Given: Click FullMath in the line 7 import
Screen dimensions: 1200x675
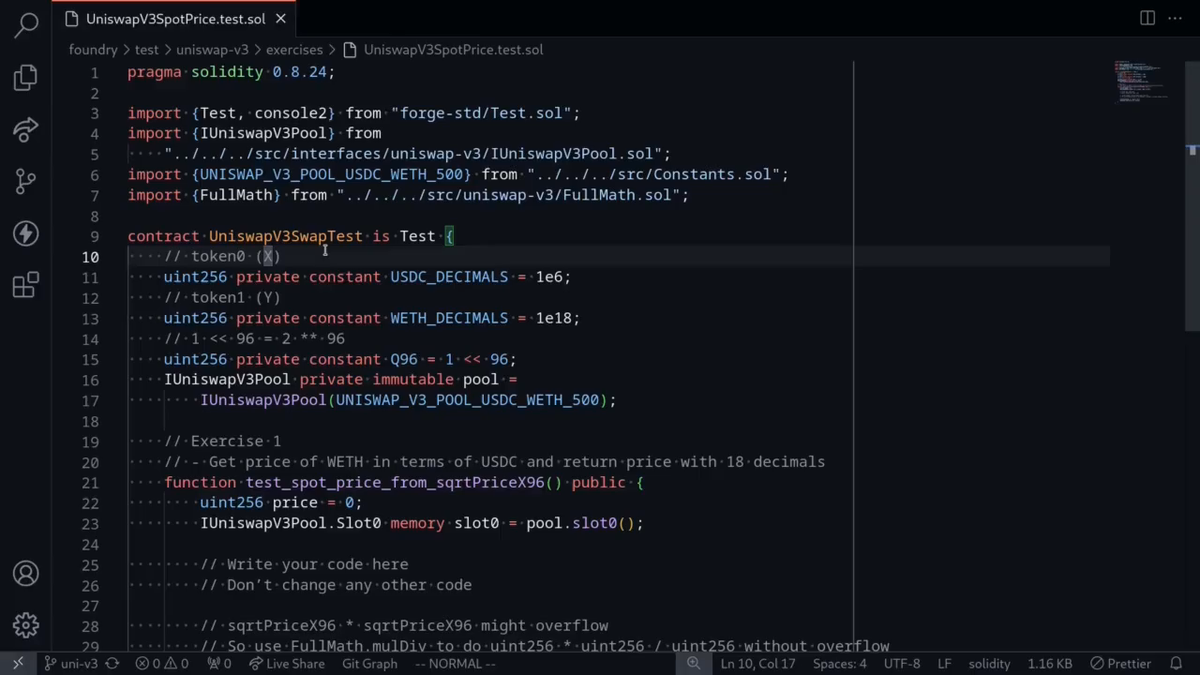Looking at the screenshot, I should pos(236,195).
